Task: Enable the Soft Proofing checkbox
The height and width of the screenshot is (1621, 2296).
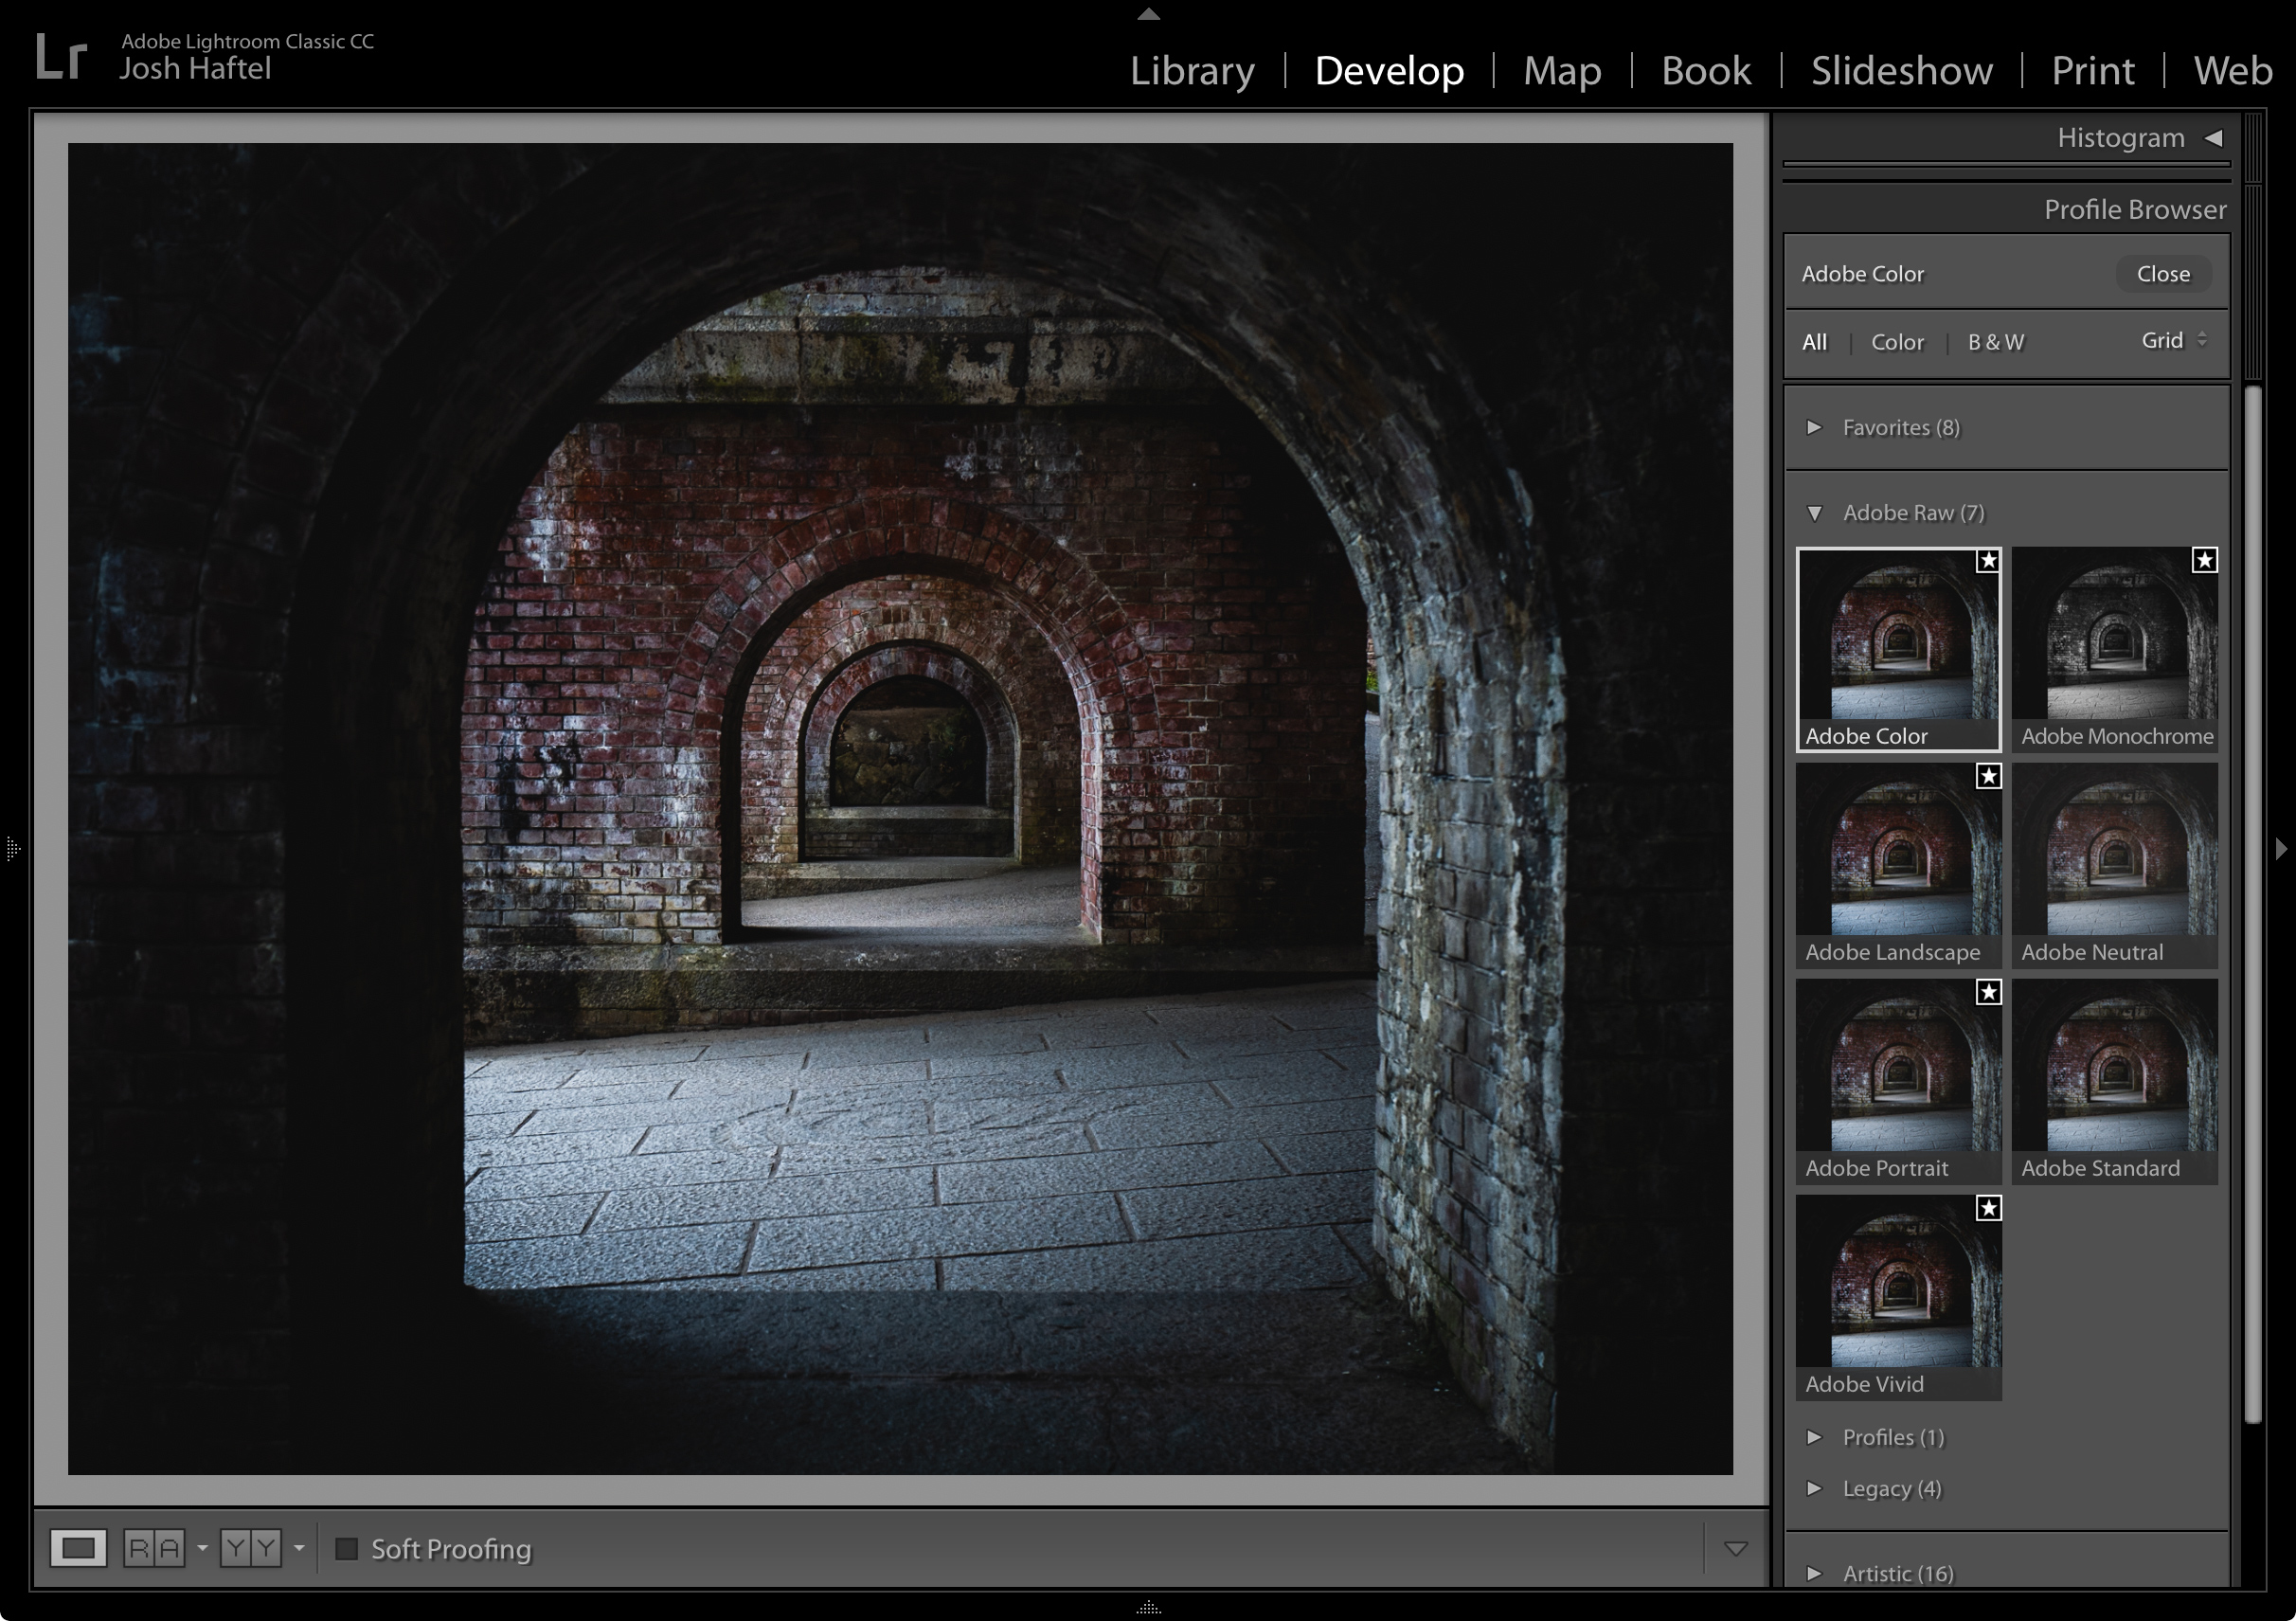Action: pyautogui.click(x=348, y=1548)
